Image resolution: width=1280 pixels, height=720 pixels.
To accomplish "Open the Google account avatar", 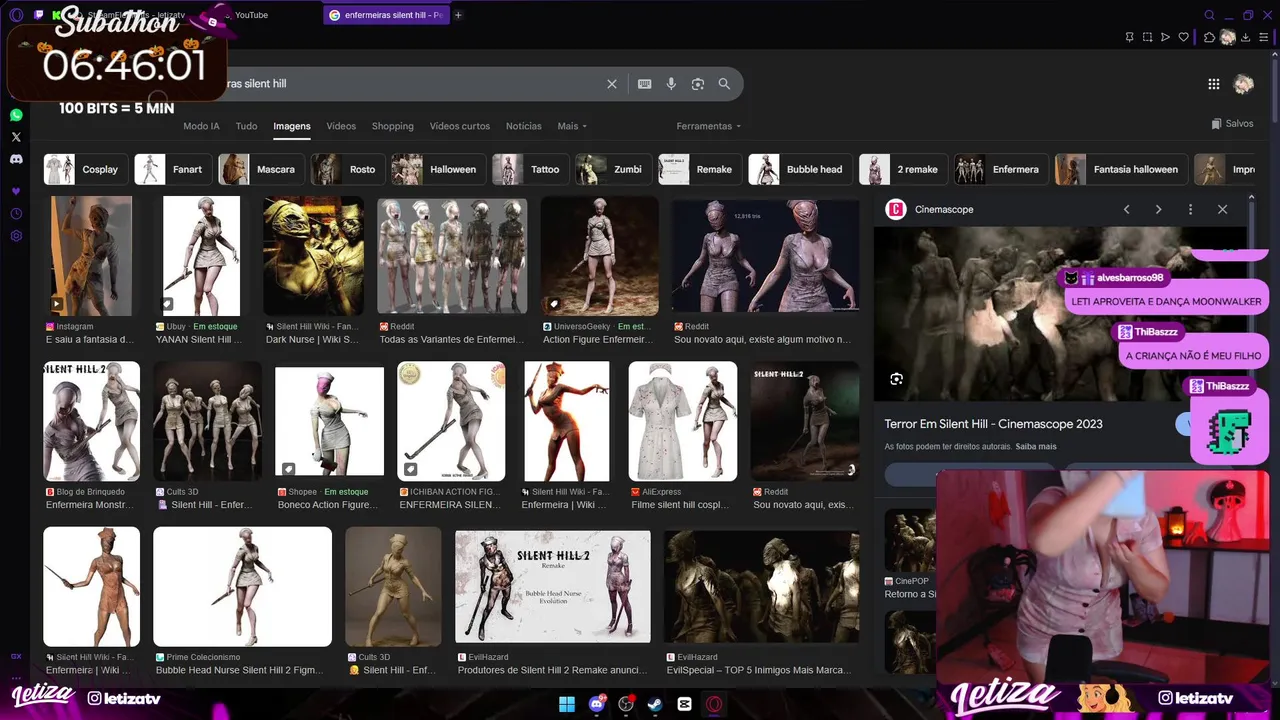I will pyautogui.click(x=1244, y=85).
